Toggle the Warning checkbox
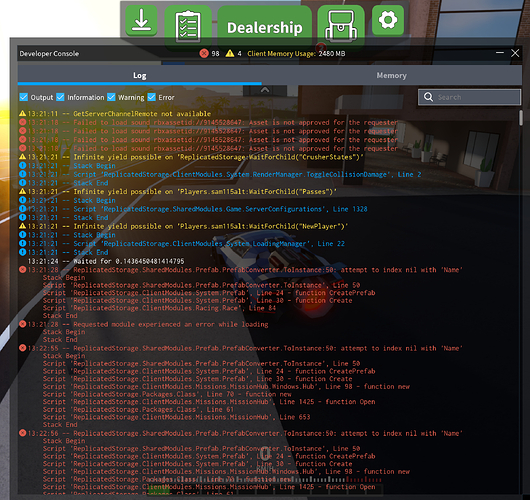530x500 pixels. click(111, 97)
